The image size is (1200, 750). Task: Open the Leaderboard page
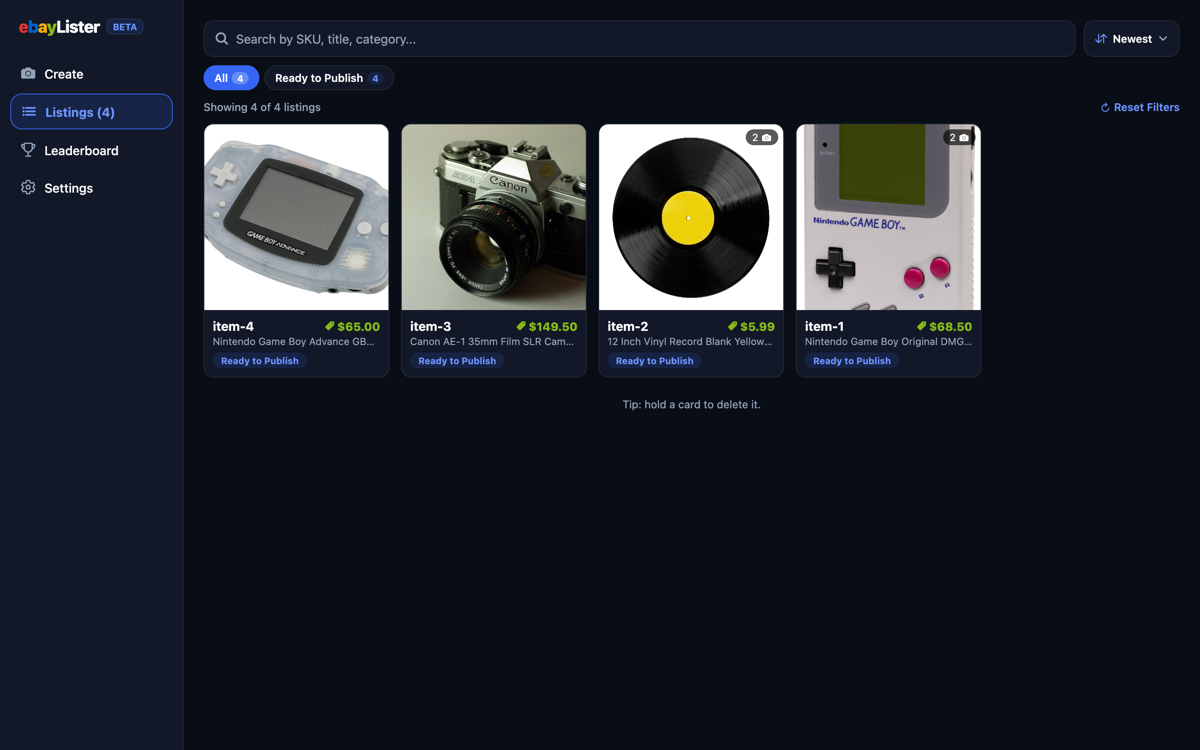tap(91, 150)
